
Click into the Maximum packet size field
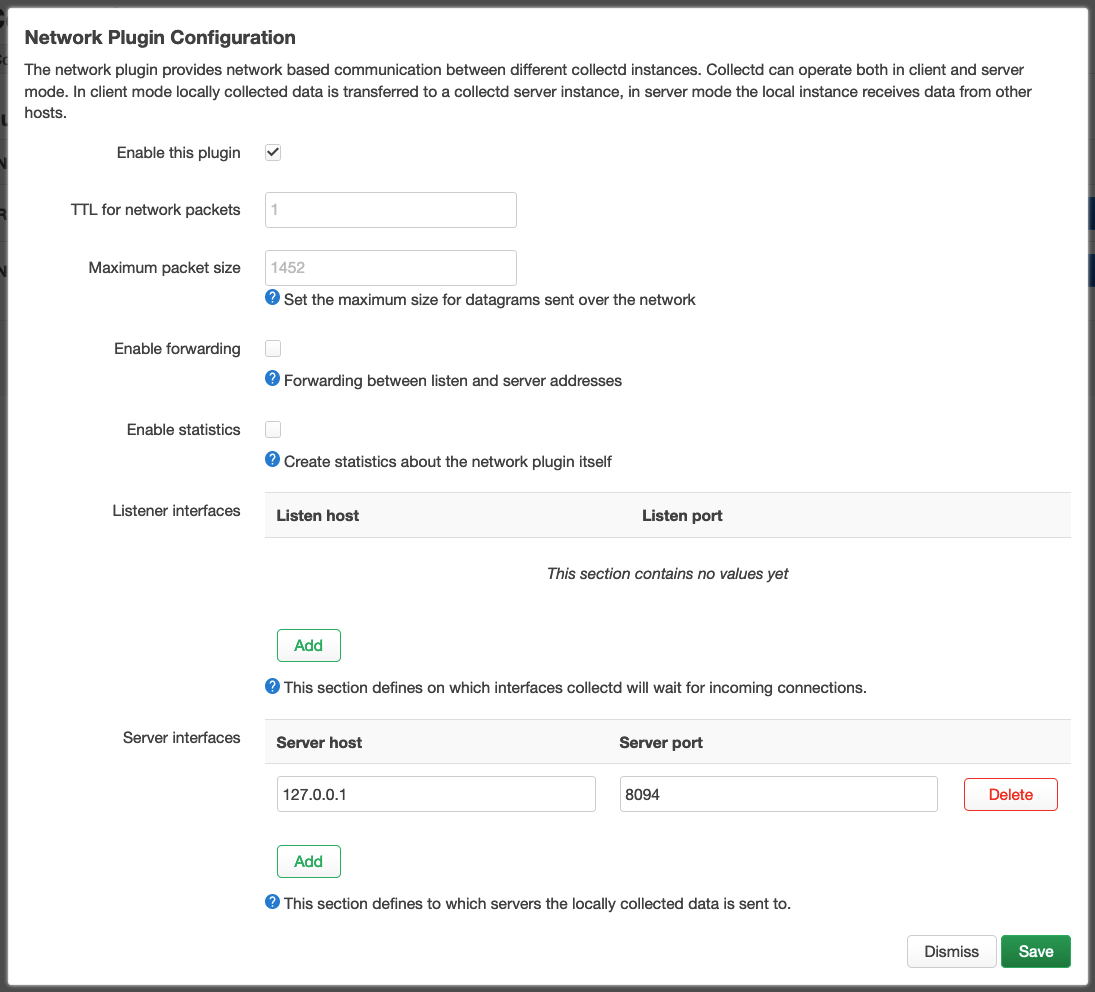click(x=390, y=268)
